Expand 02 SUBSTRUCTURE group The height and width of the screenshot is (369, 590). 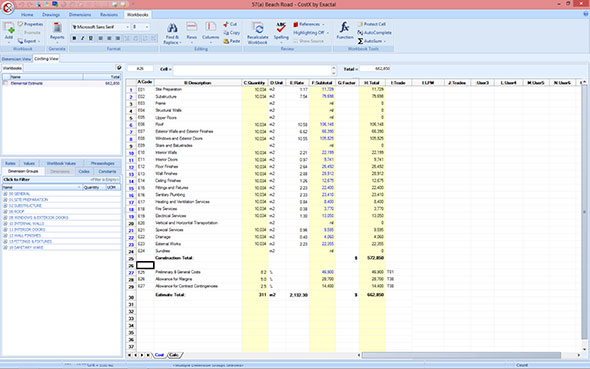pos(5,206)
